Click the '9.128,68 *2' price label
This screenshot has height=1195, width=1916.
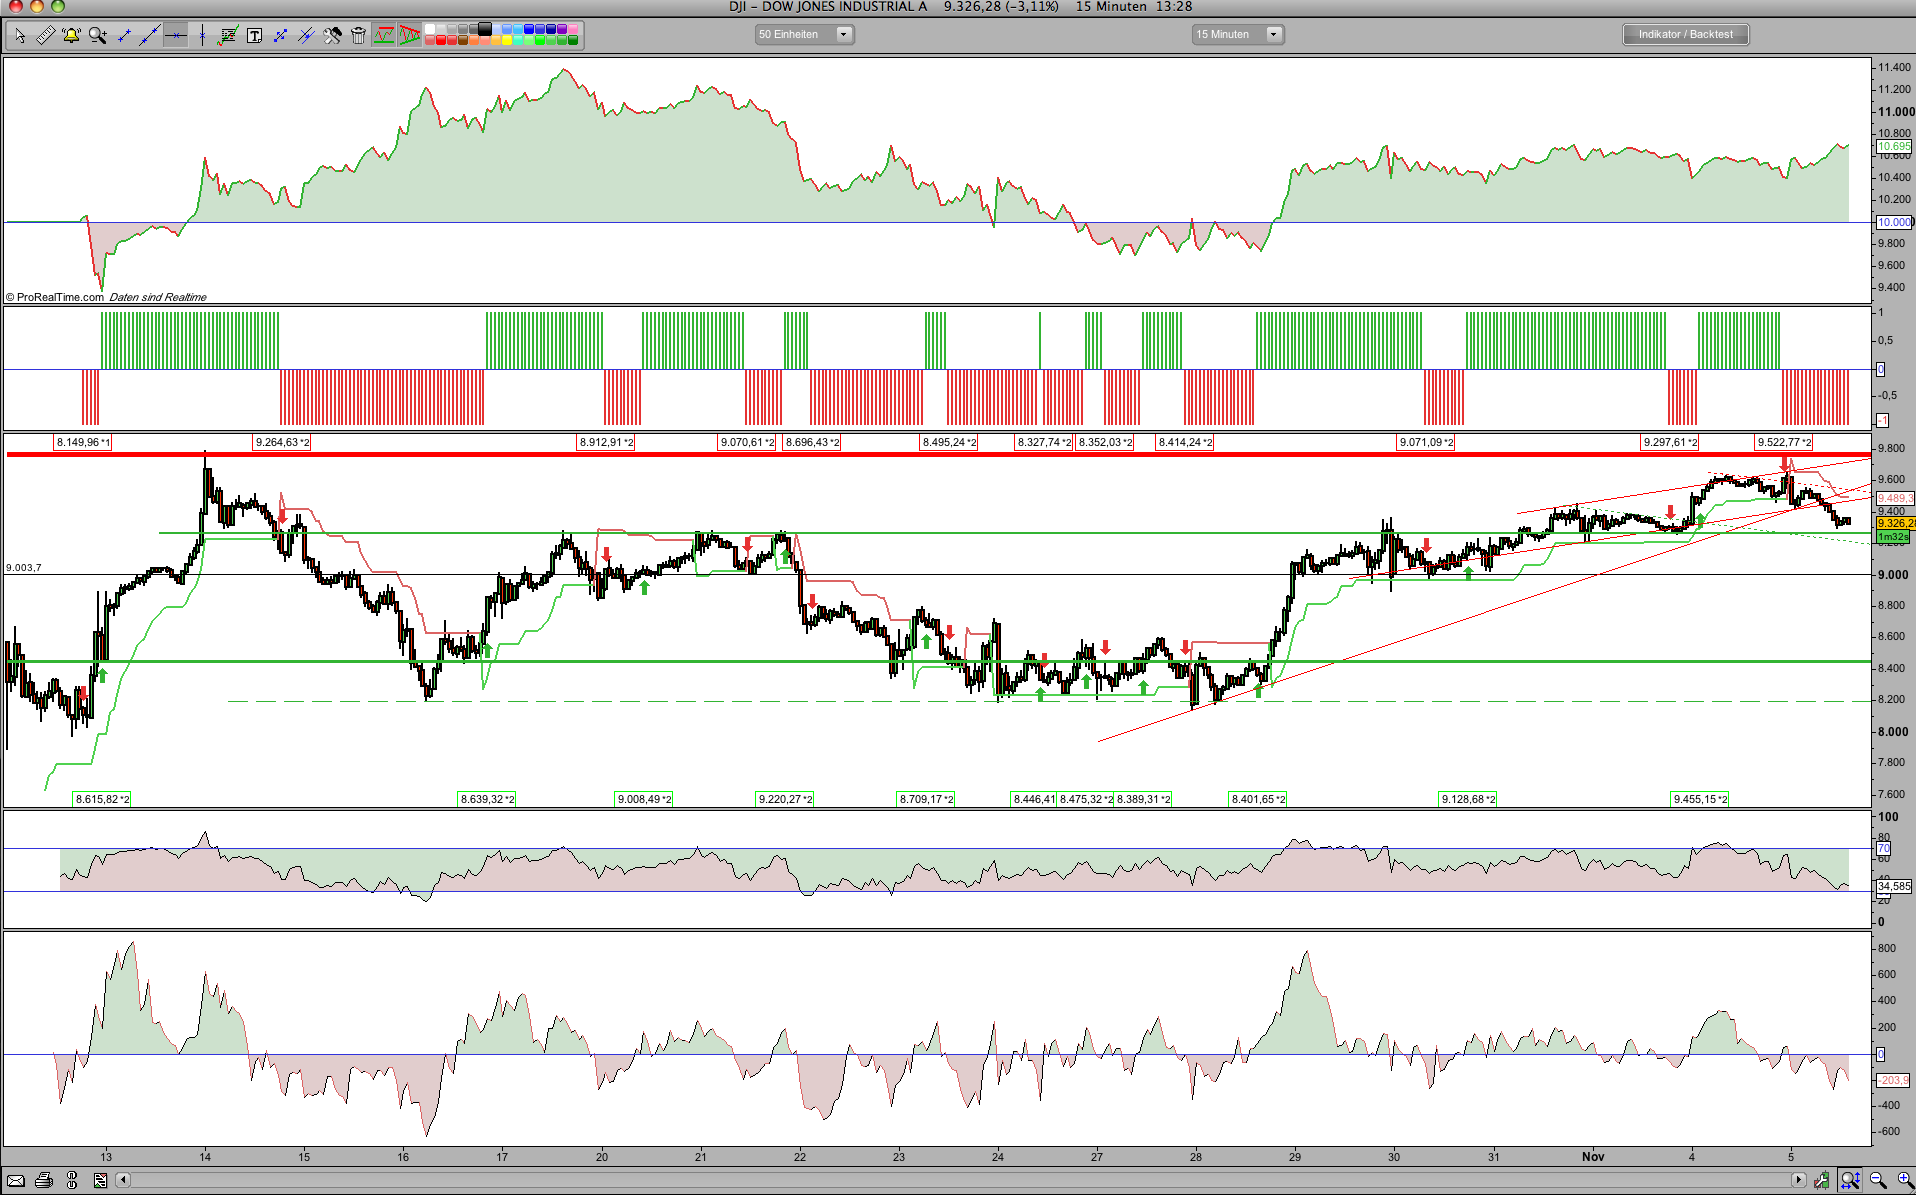[1468, 799]
